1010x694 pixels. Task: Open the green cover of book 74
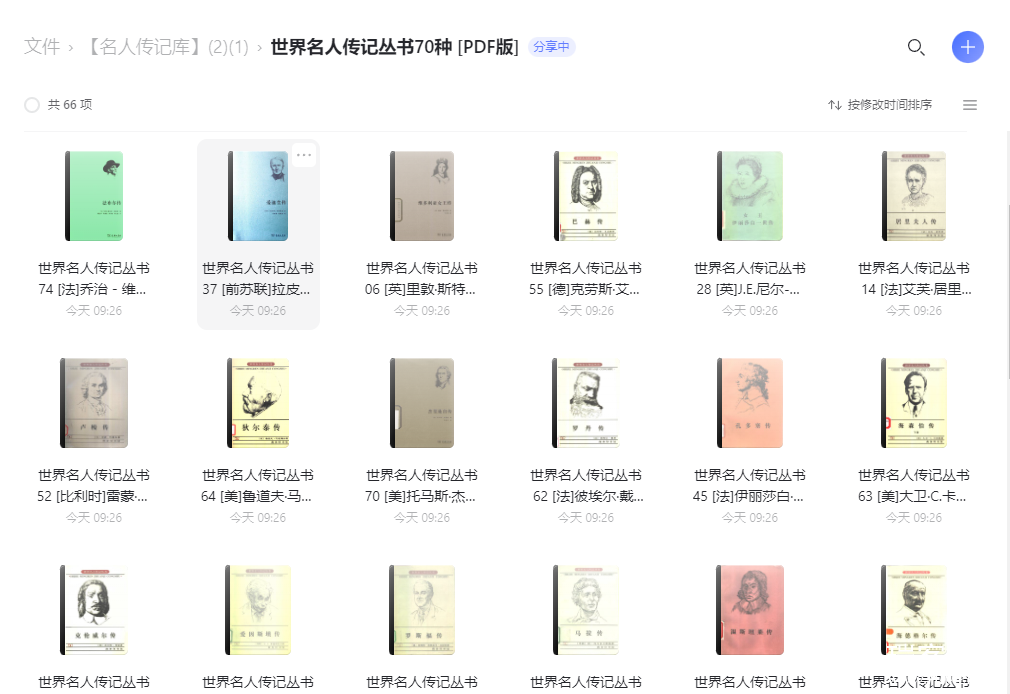point(94,196)
